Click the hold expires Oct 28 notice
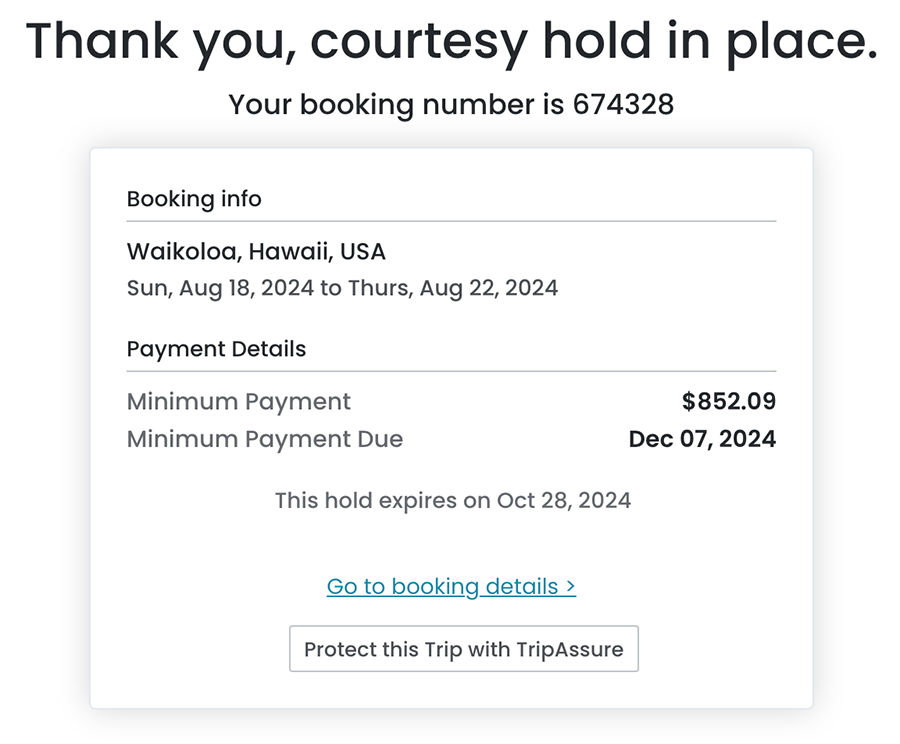 (x=453, y=499)
